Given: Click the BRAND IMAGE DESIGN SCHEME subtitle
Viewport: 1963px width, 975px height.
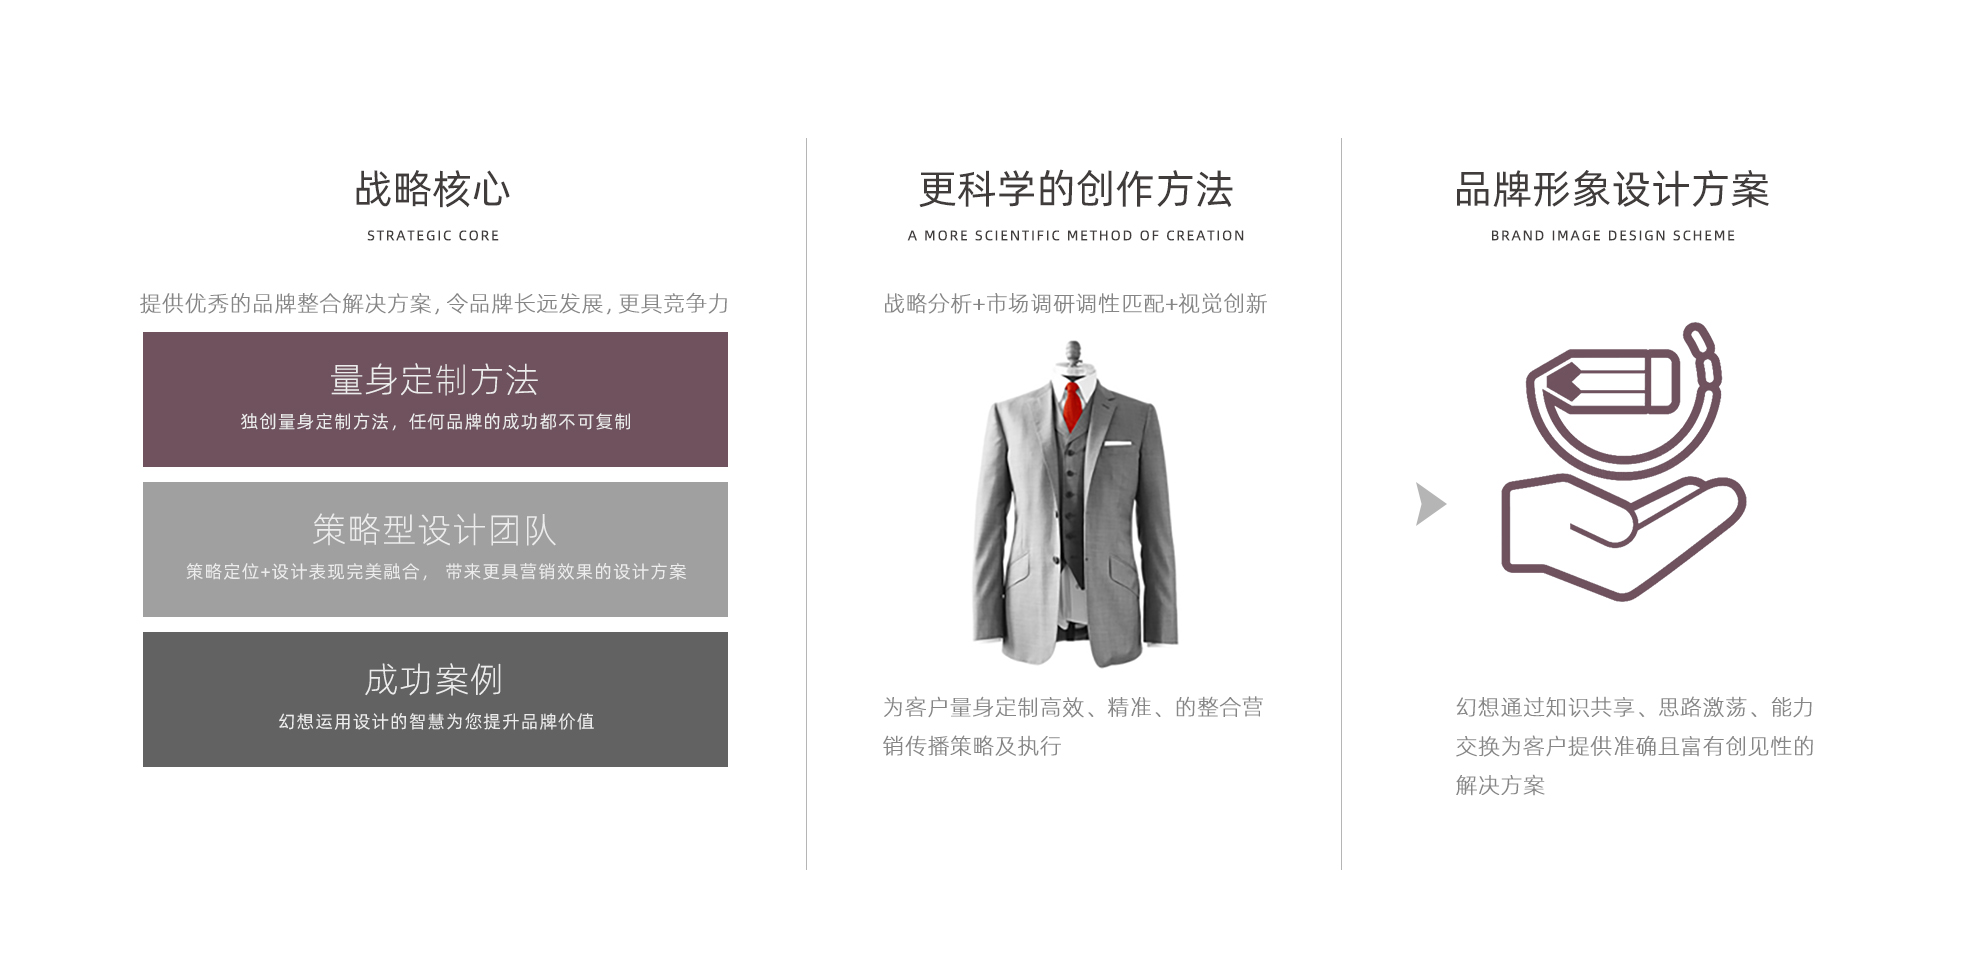Looking at the screenshot, I should (x=1613, y=236).
